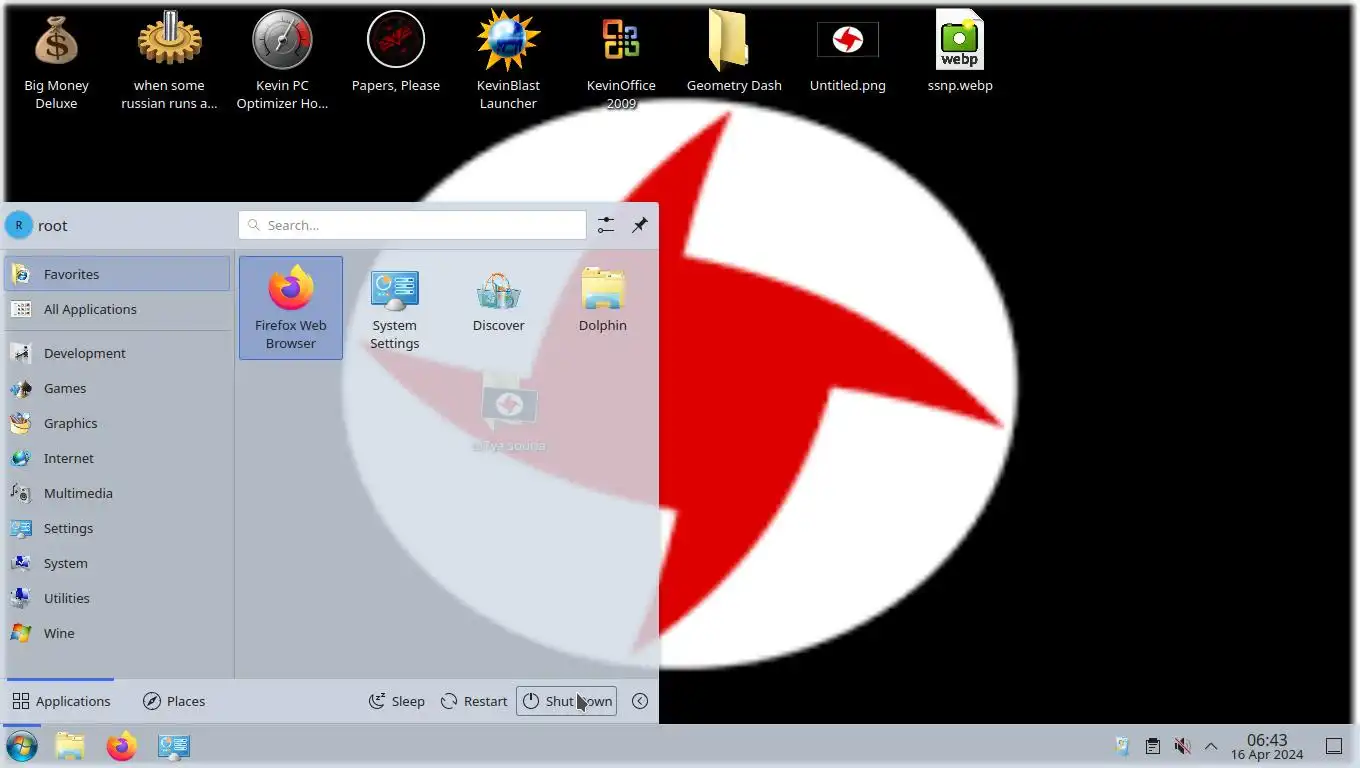Open the Games category
Viewport: 1360px width, 768px height.
tap(118, 388)
